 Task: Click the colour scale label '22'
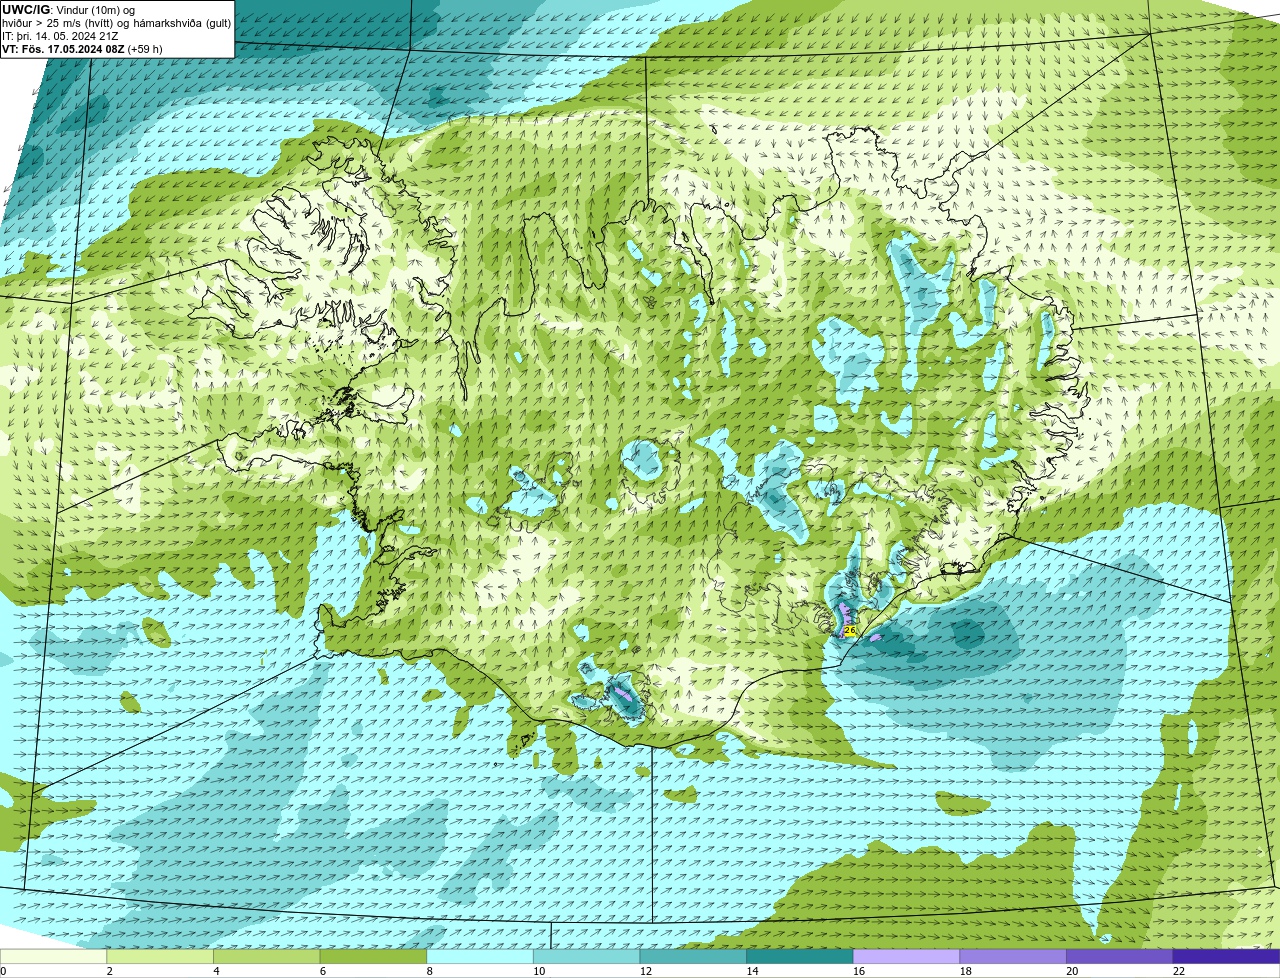click(x=1179, y=971)
